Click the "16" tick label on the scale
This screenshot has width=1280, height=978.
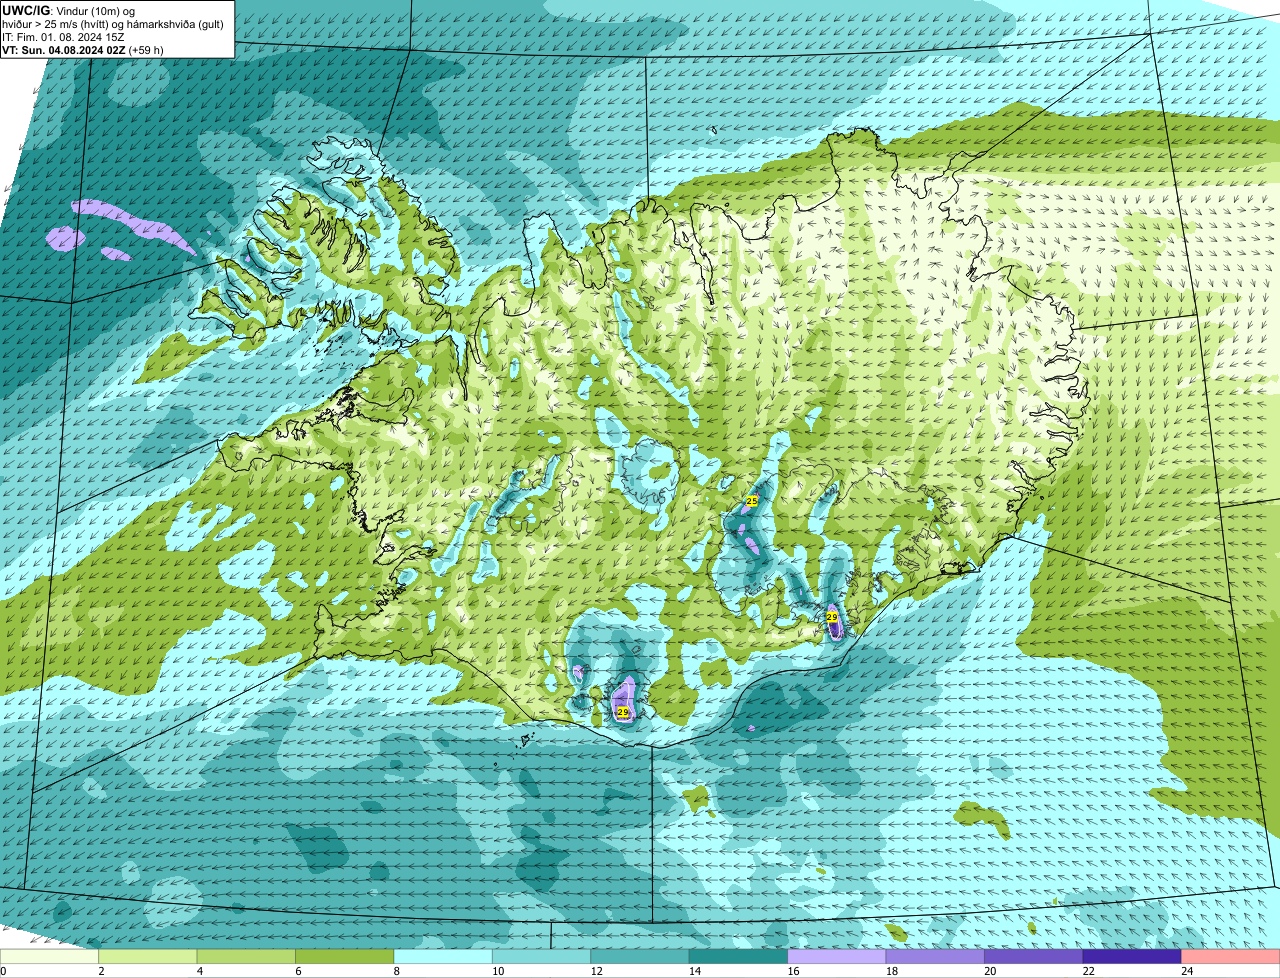click(793, 971)
